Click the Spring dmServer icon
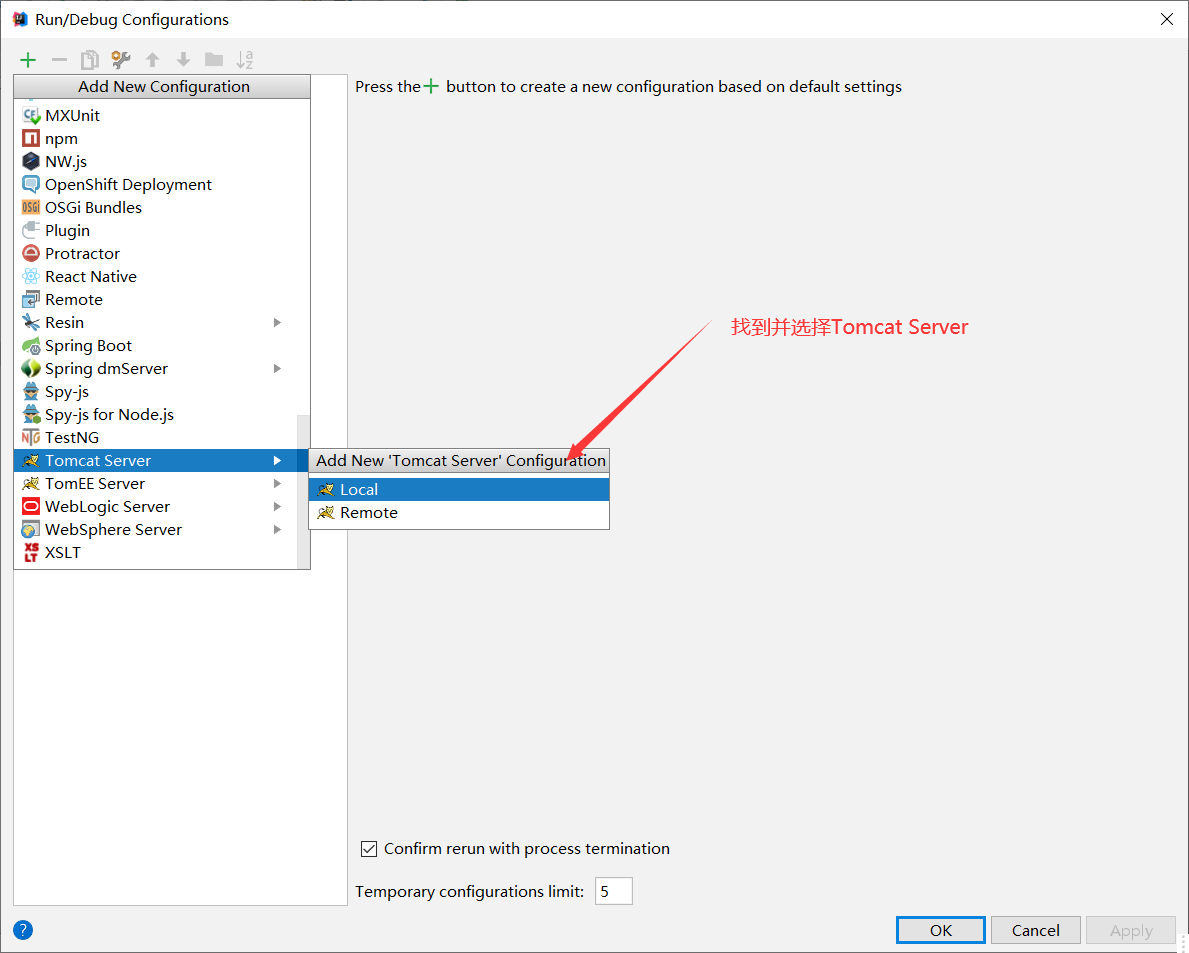This screenshot has width=1189, height=953. click(31, 368)
